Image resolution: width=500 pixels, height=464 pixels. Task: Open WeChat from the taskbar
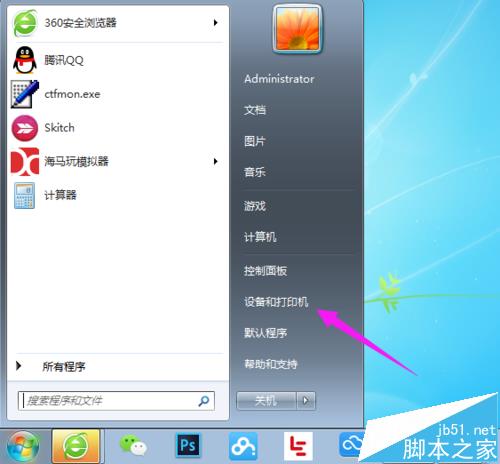pos(133,446)
